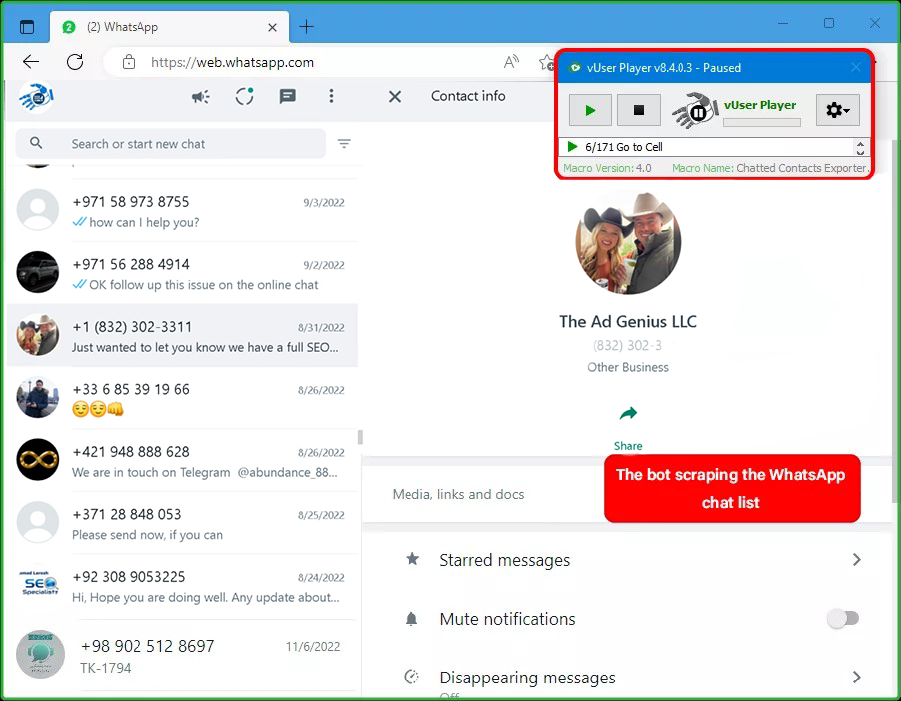This screenshot has height=701, width=901.
Task: Step up in macro command list
Action: pyautogui.click(x=860, y=143)
